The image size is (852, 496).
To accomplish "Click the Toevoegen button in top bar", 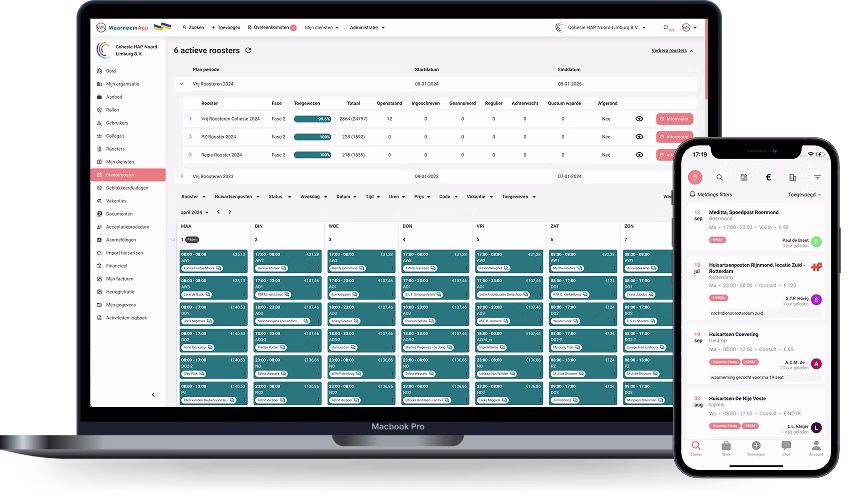I will 226,28.
